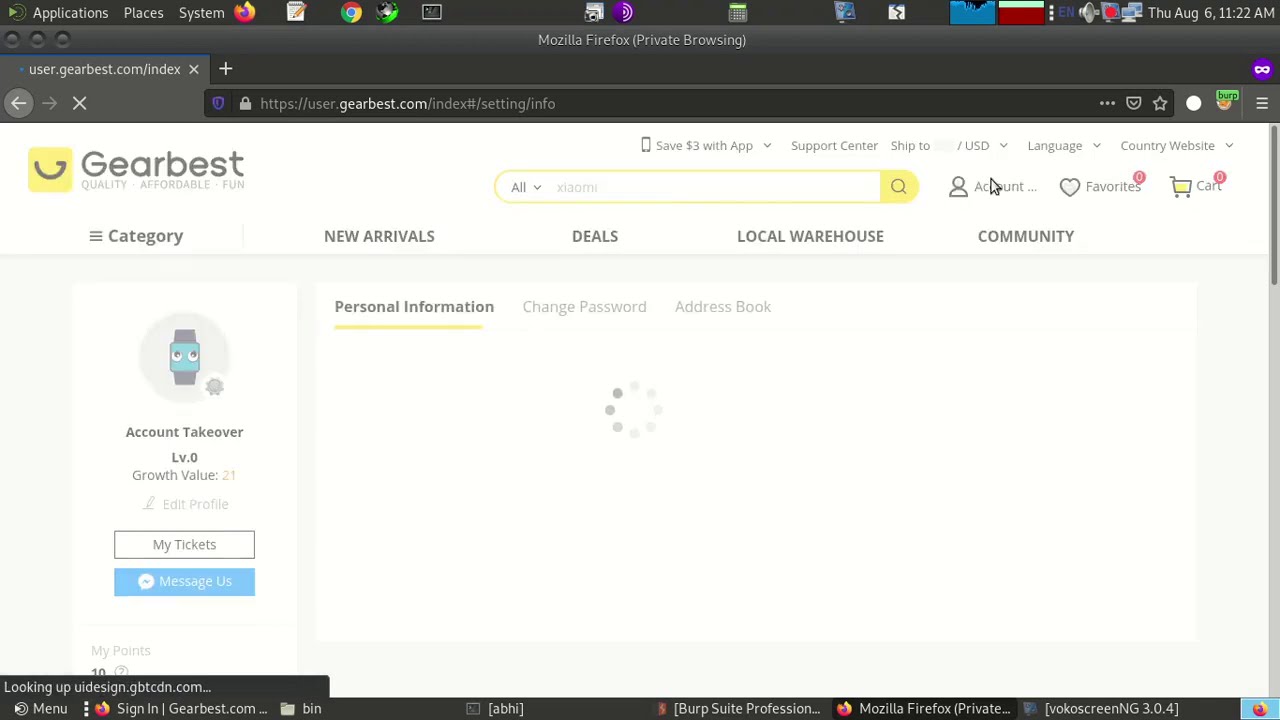Click the site padlock icon
Image resolution: width=1280 pixels, height=720 pixels.
pyautogui.click(x=245, y=103)
